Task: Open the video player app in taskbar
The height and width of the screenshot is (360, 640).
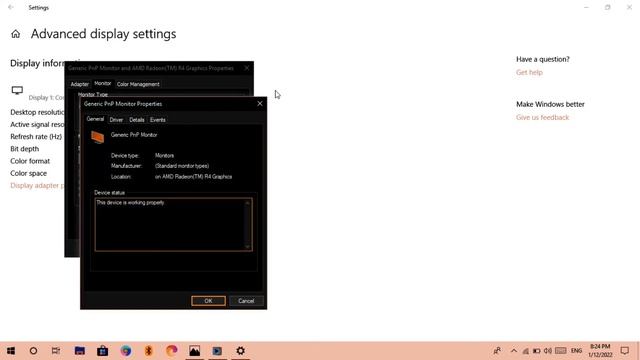Action: pos(217,351)
